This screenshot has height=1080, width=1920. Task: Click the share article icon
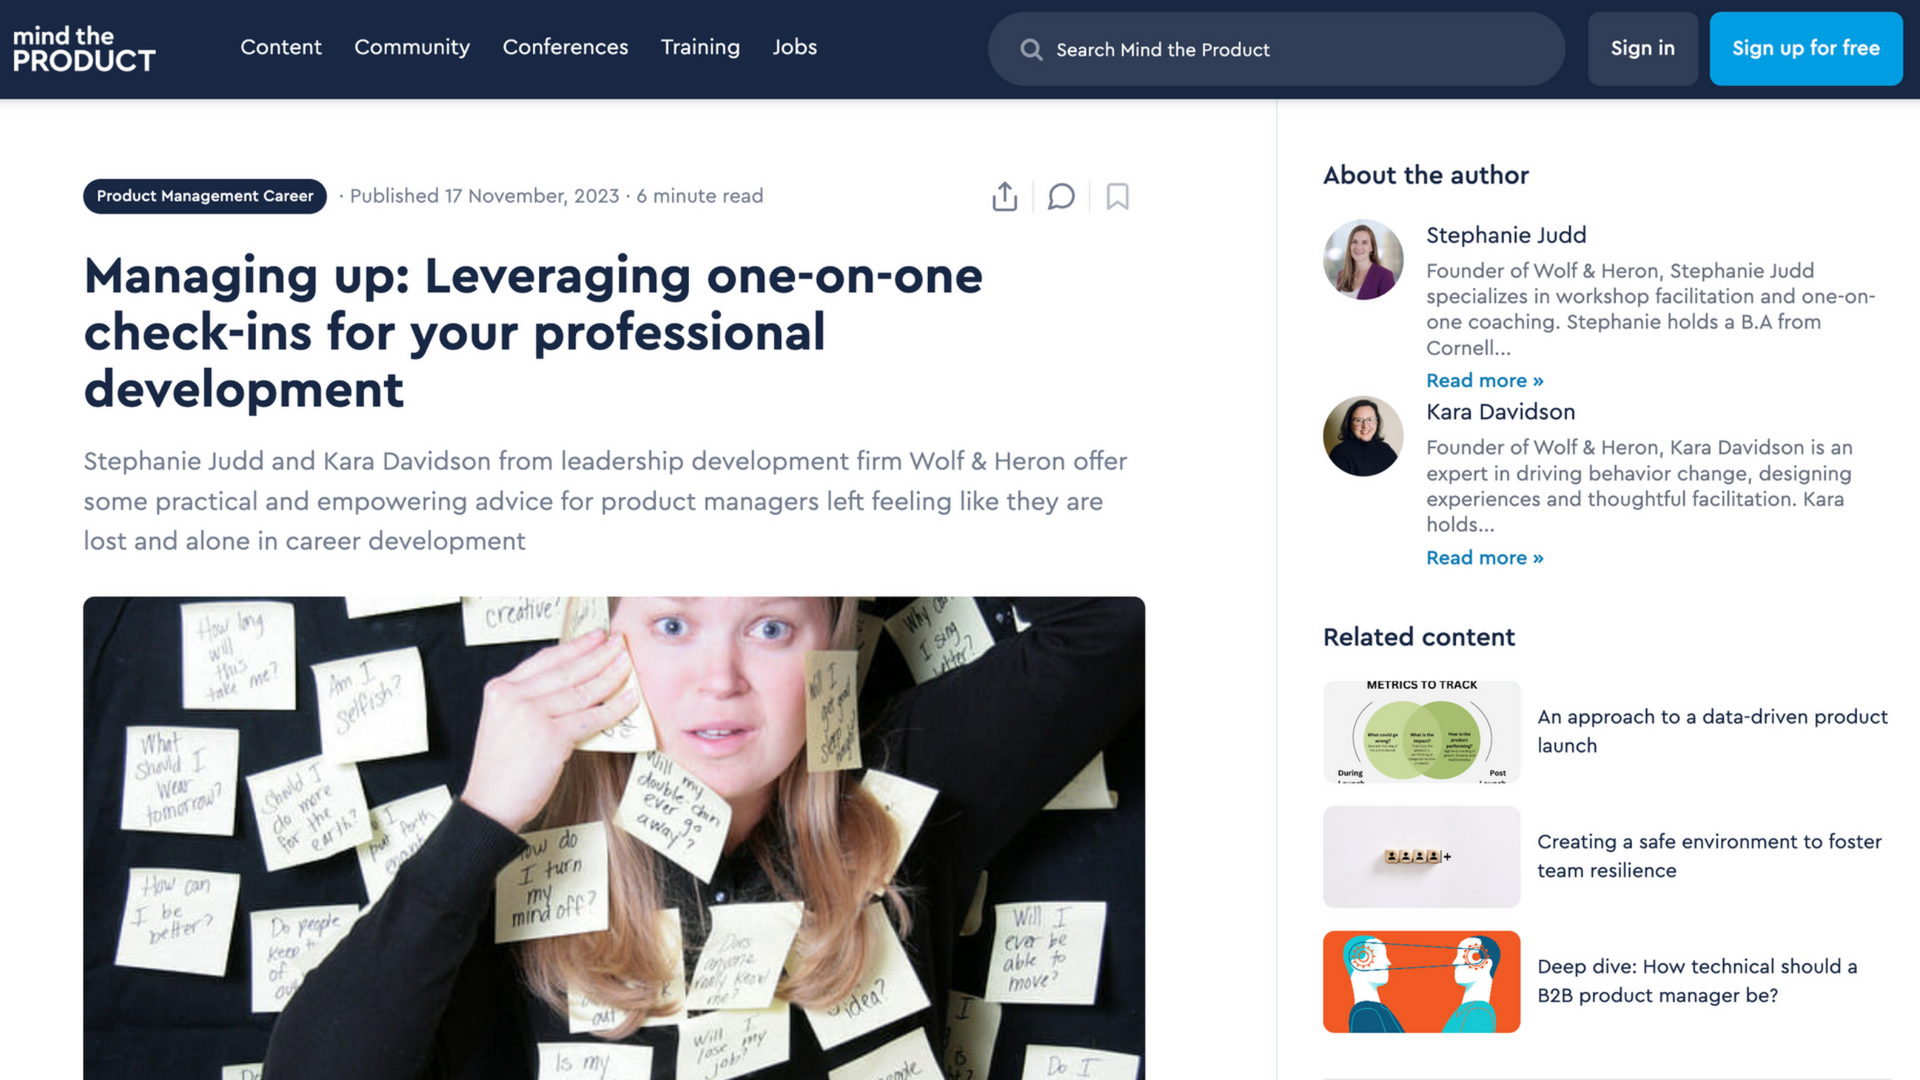[x=1004, y=196]
